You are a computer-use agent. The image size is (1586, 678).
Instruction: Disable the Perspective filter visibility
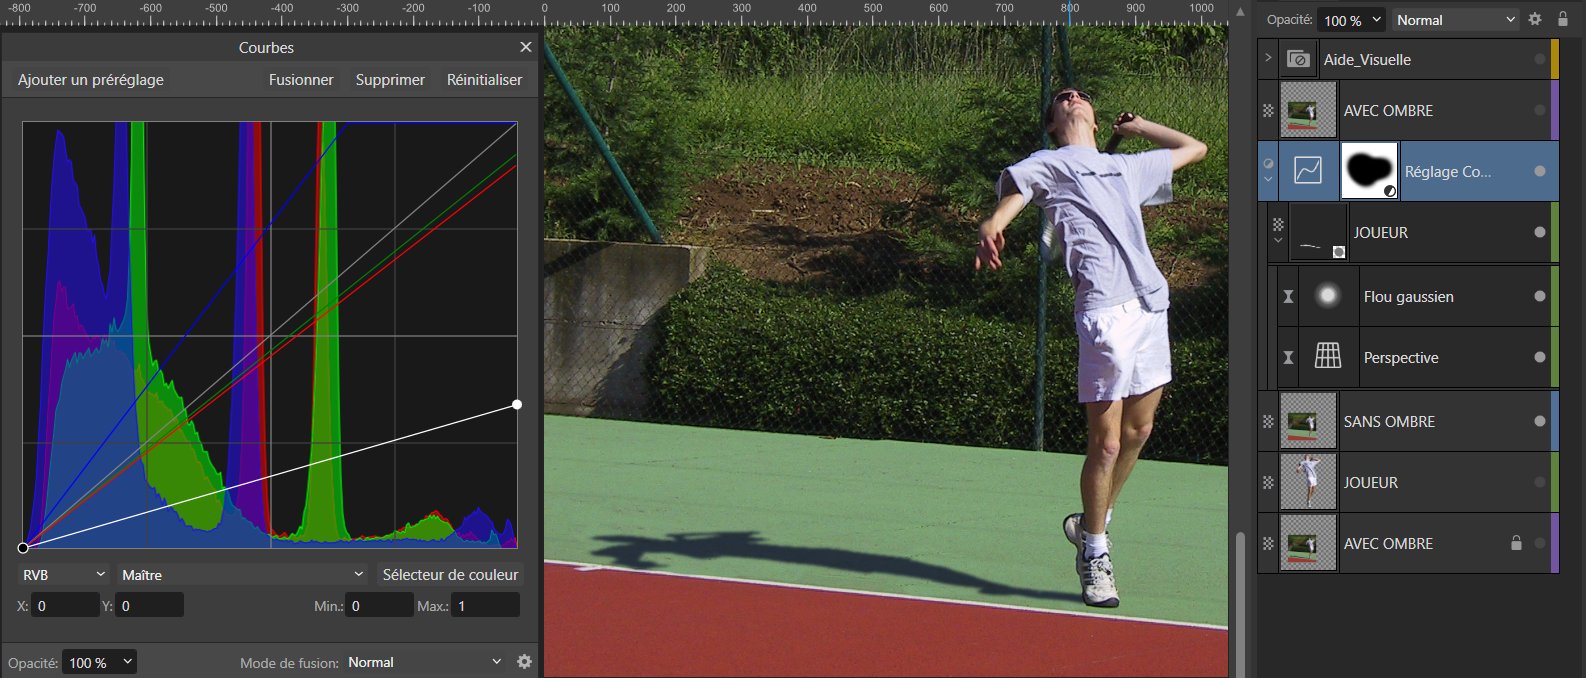pyautogui.click(x=1540, y=357)
